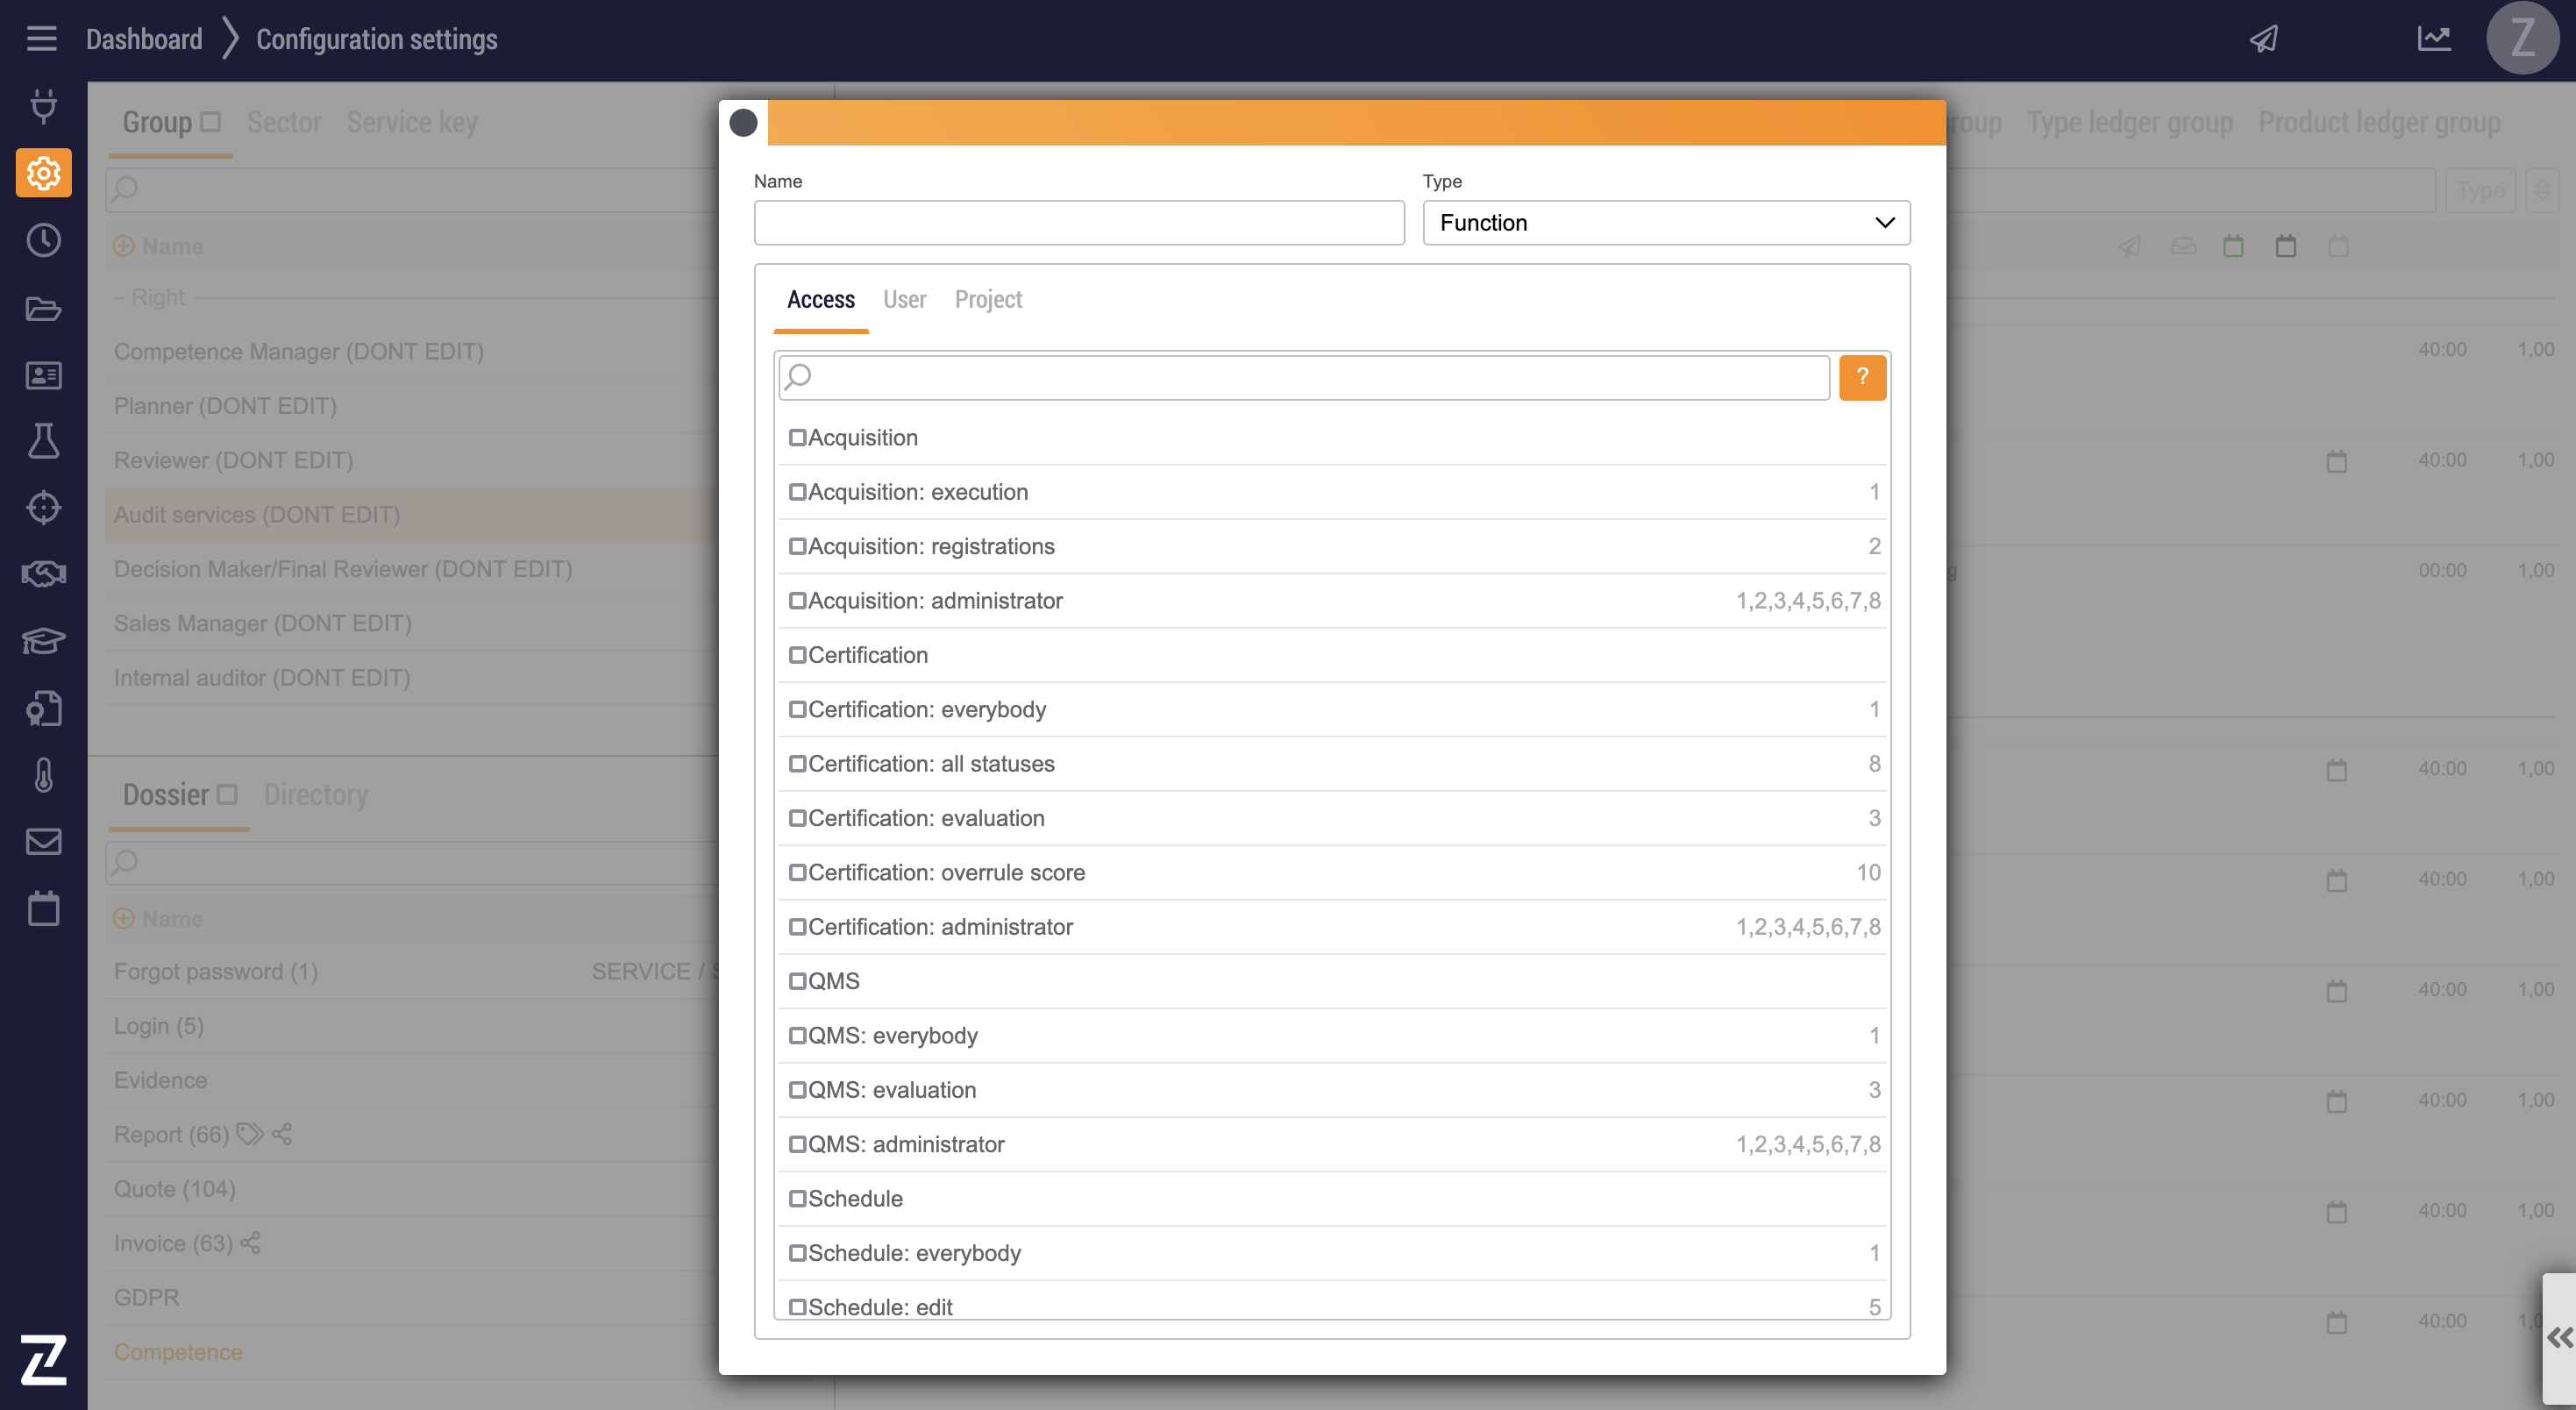Image resolution: width=2576 pixels, height=1410 pixels.
Task: Click the graduation cap sidebar icon
Action: (43, 641)
